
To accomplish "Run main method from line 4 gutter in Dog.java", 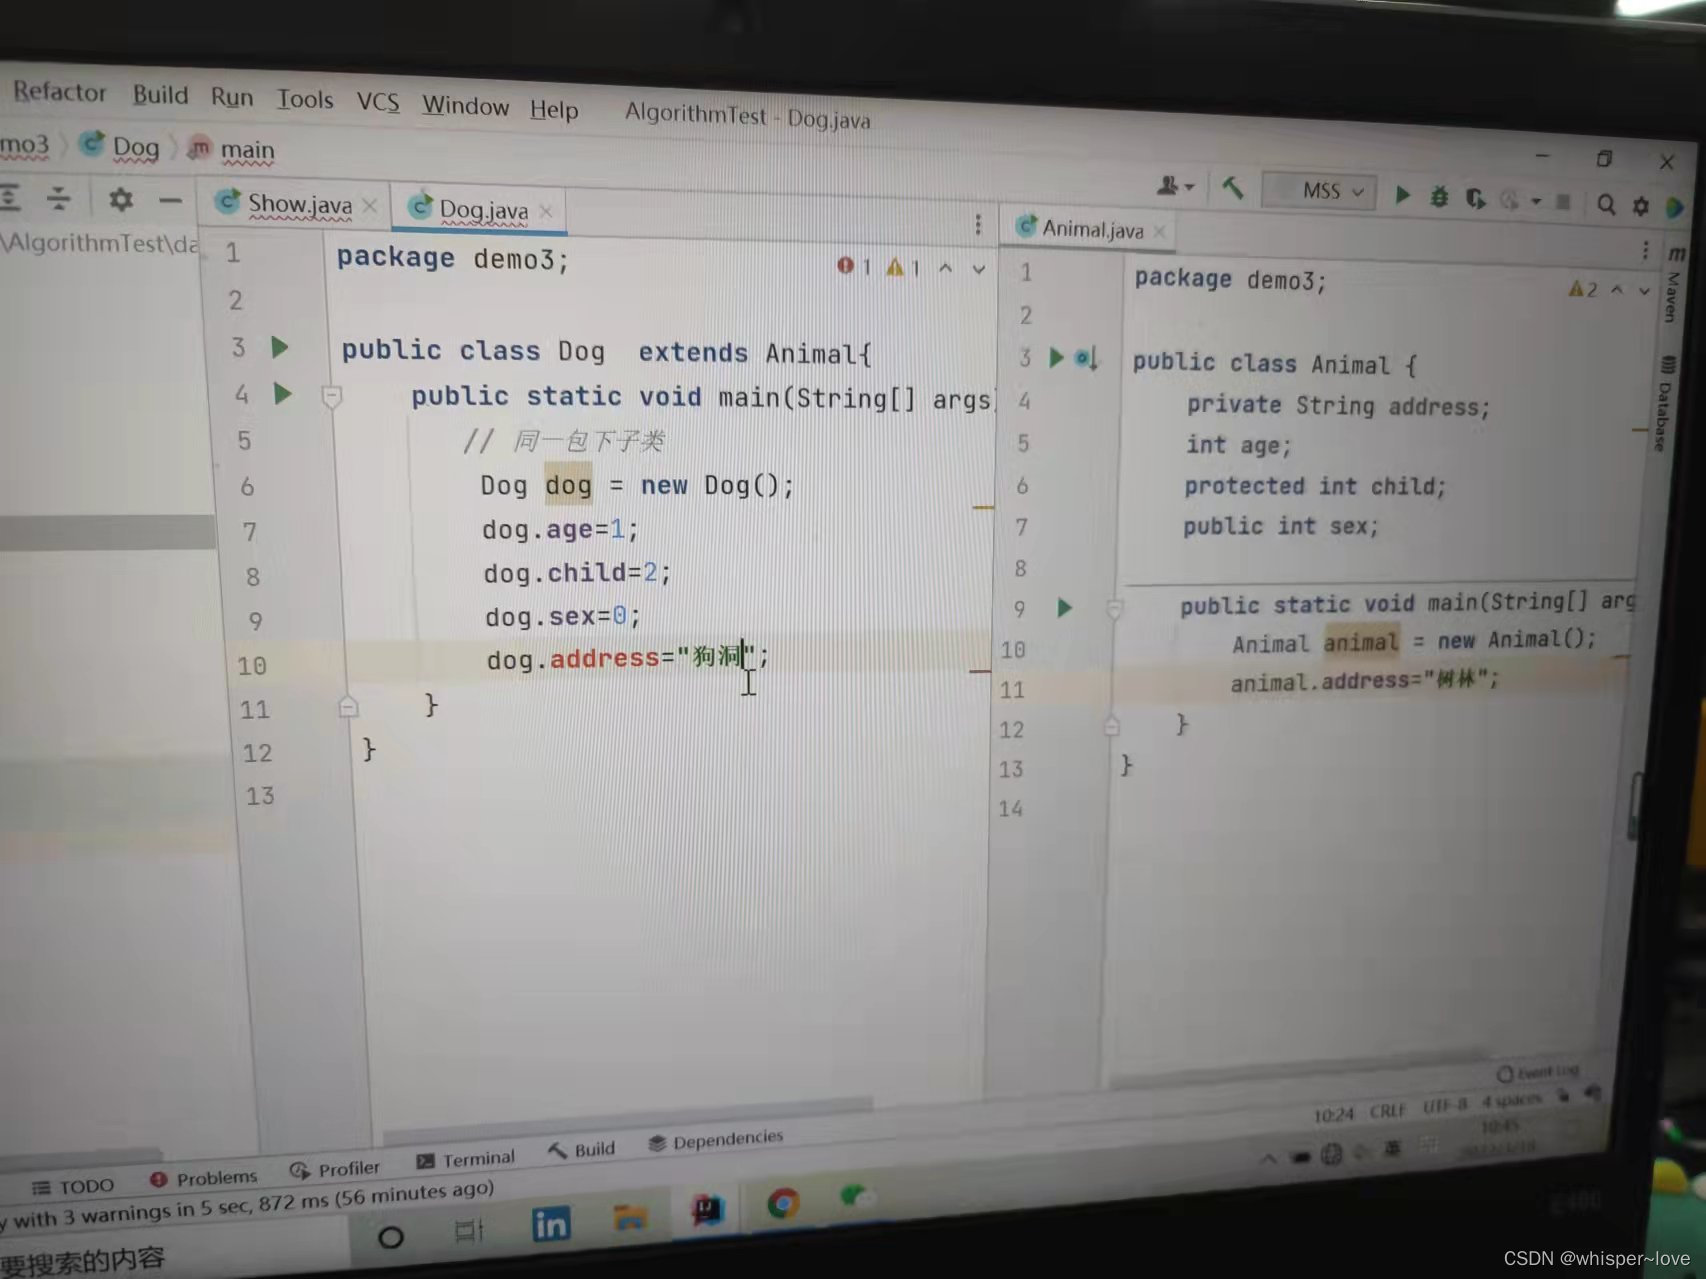I will click(283, 394).
